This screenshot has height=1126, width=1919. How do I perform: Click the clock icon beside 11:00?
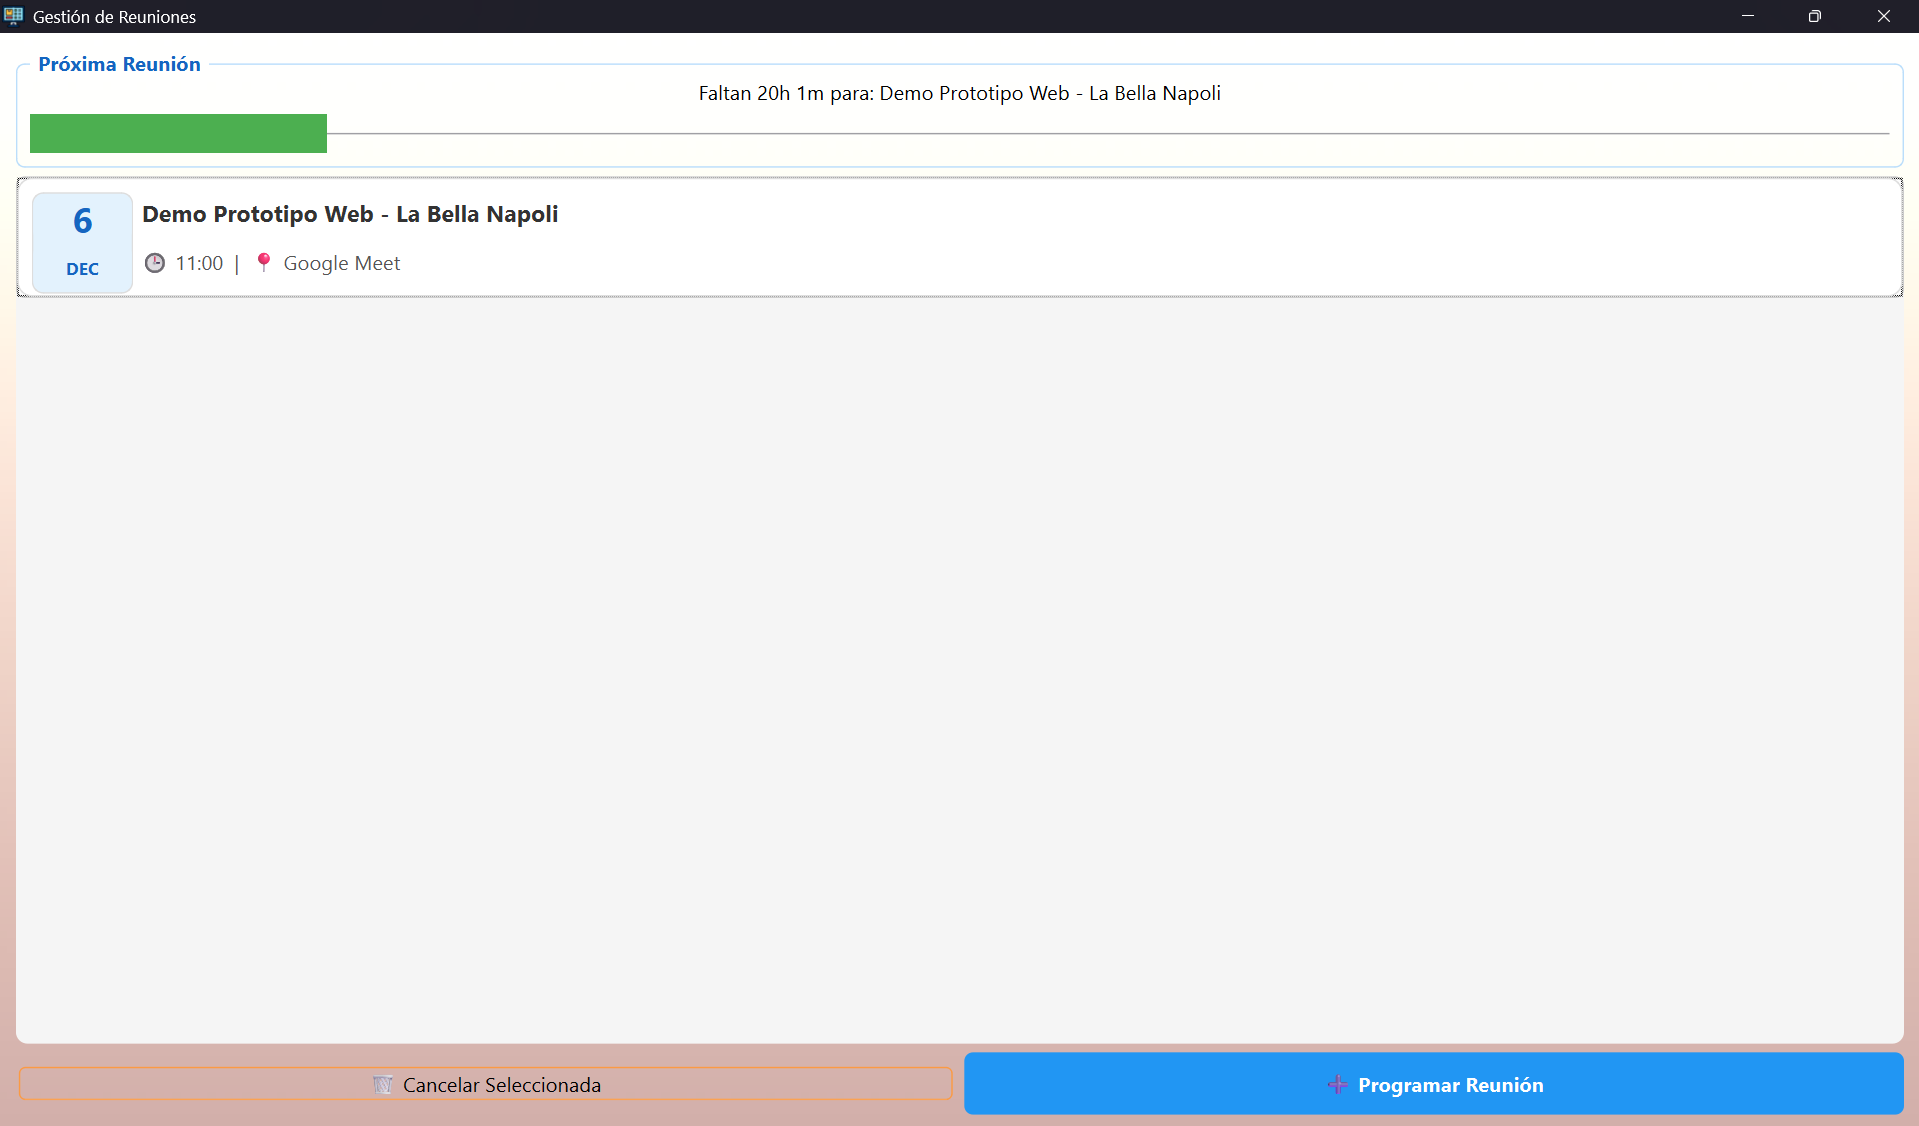(155, 263)
